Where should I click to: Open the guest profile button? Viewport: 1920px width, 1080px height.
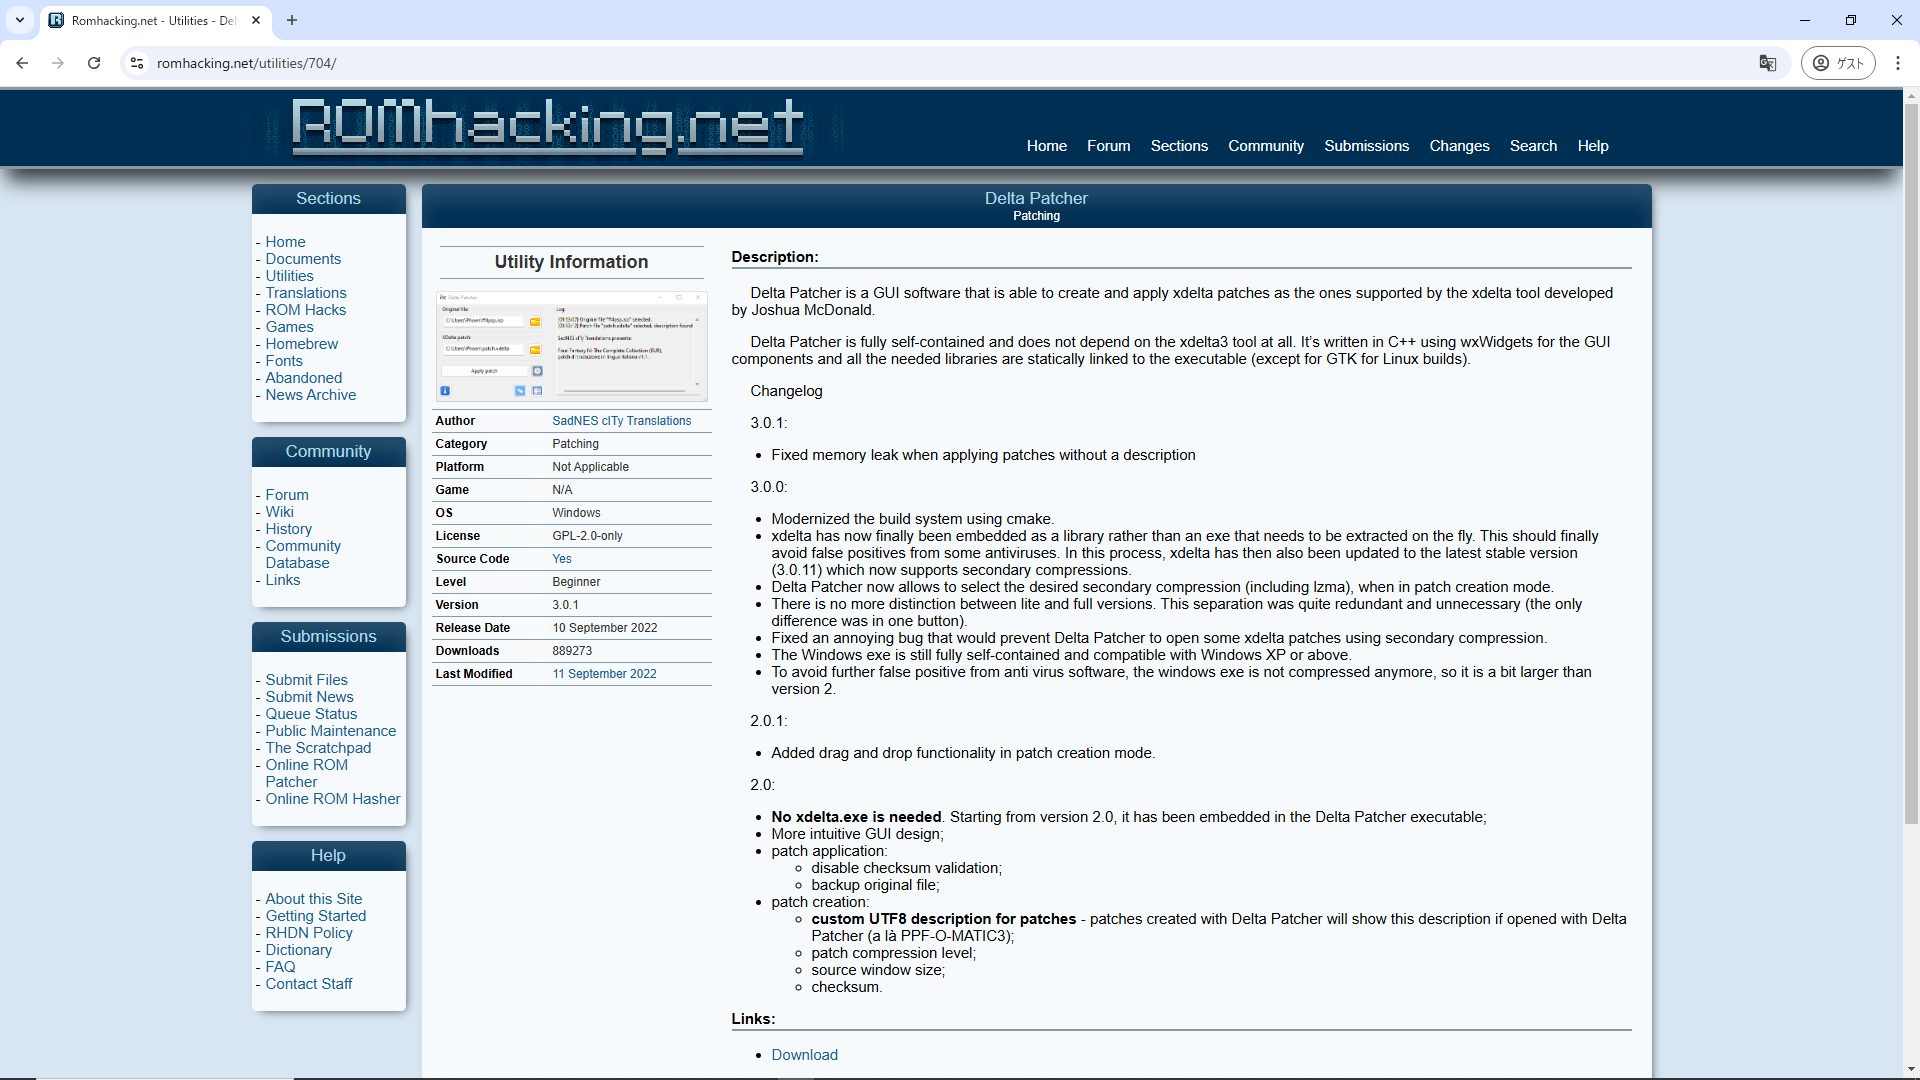click(1838, 63)
